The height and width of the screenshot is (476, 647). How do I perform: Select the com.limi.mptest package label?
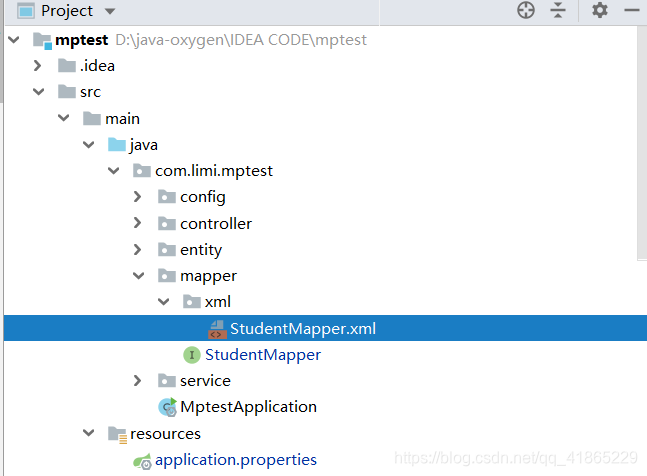pyautogui.click(x=214, y=171)
